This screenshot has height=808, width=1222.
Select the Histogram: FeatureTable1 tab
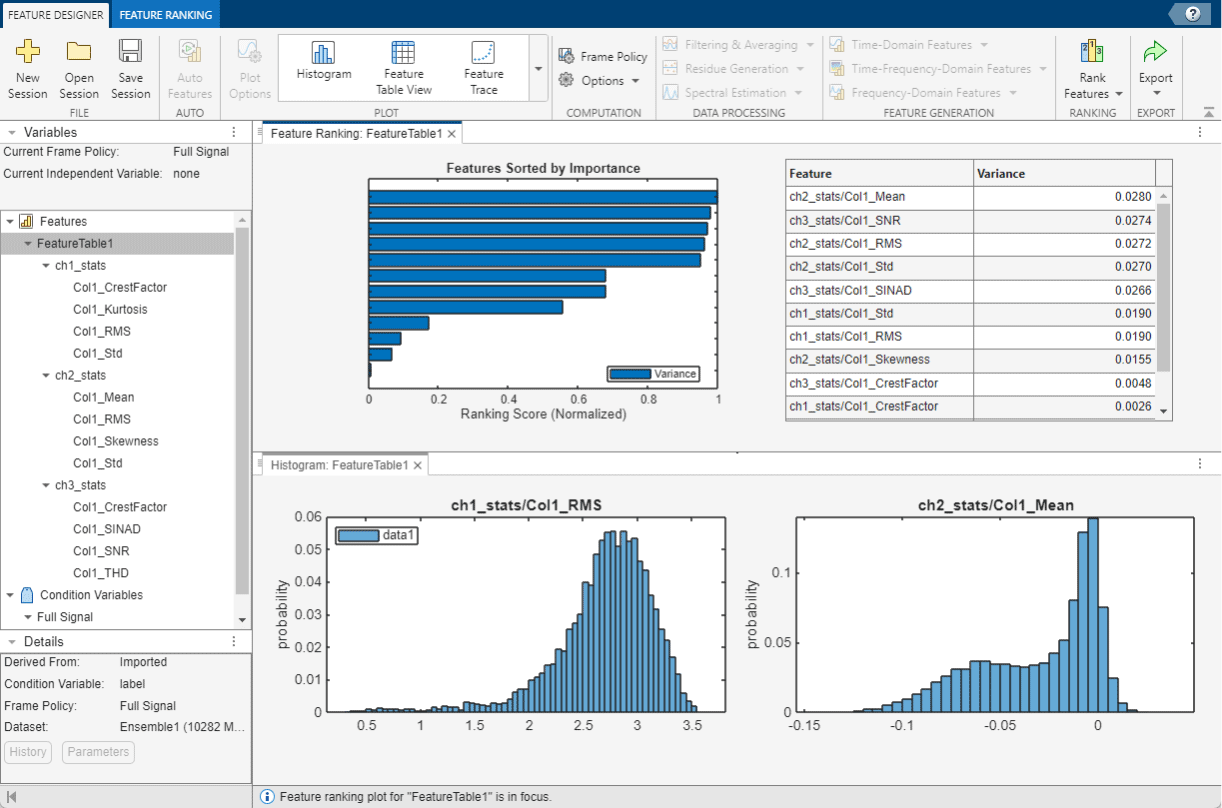pos(340,464)
